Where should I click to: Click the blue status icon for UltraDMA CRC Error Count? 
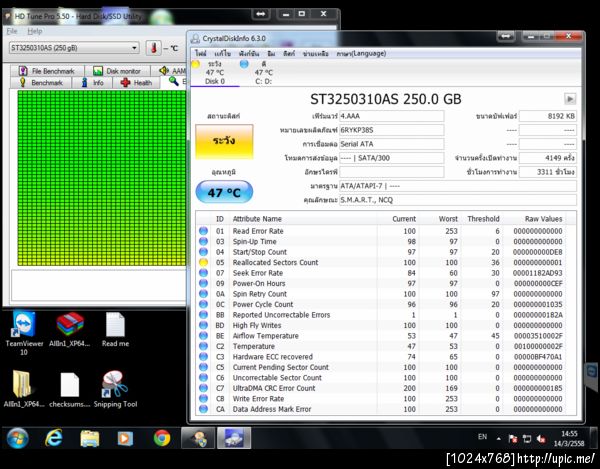pos(204,388)
